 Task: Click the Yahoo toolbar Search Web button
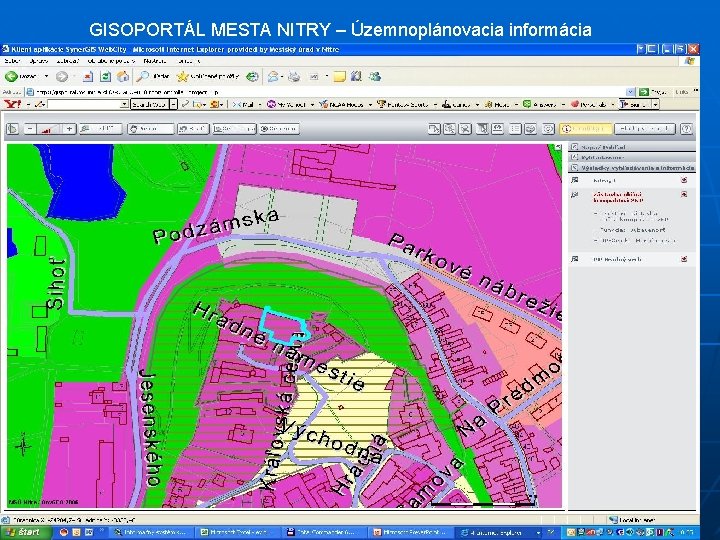coord(150,105)
